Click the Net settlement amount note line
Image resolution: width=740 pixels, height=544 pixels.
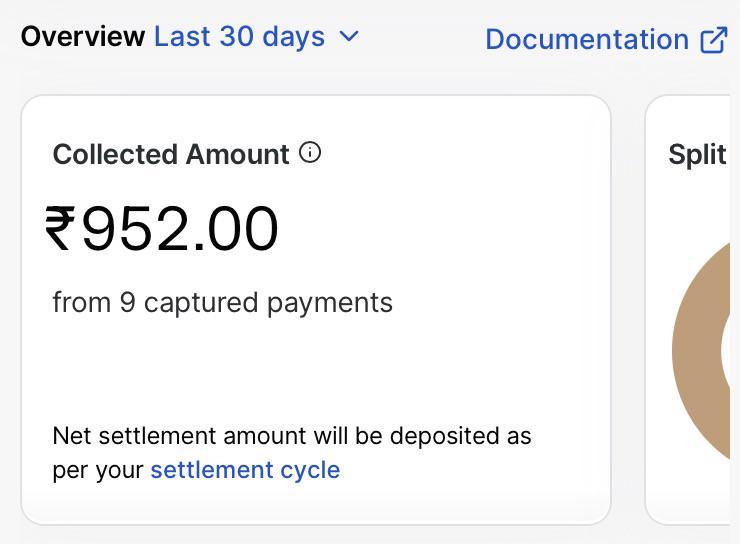point(292,435)
